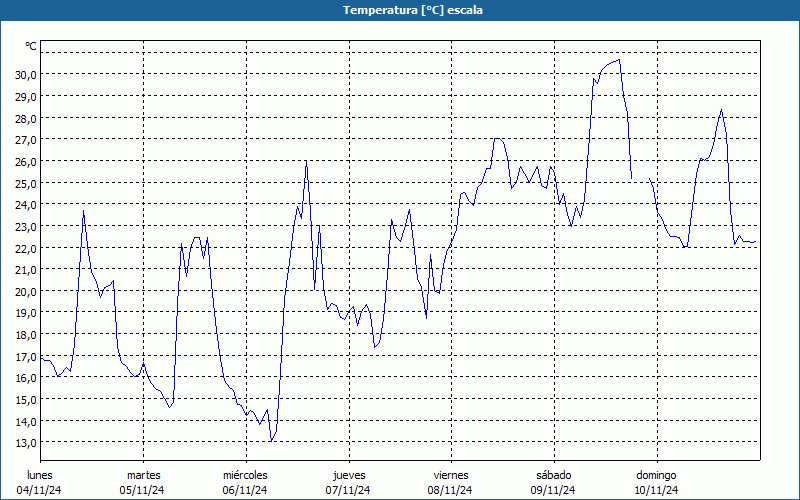
Task: Click the 26,0 axis label
Action: point(27,162)
